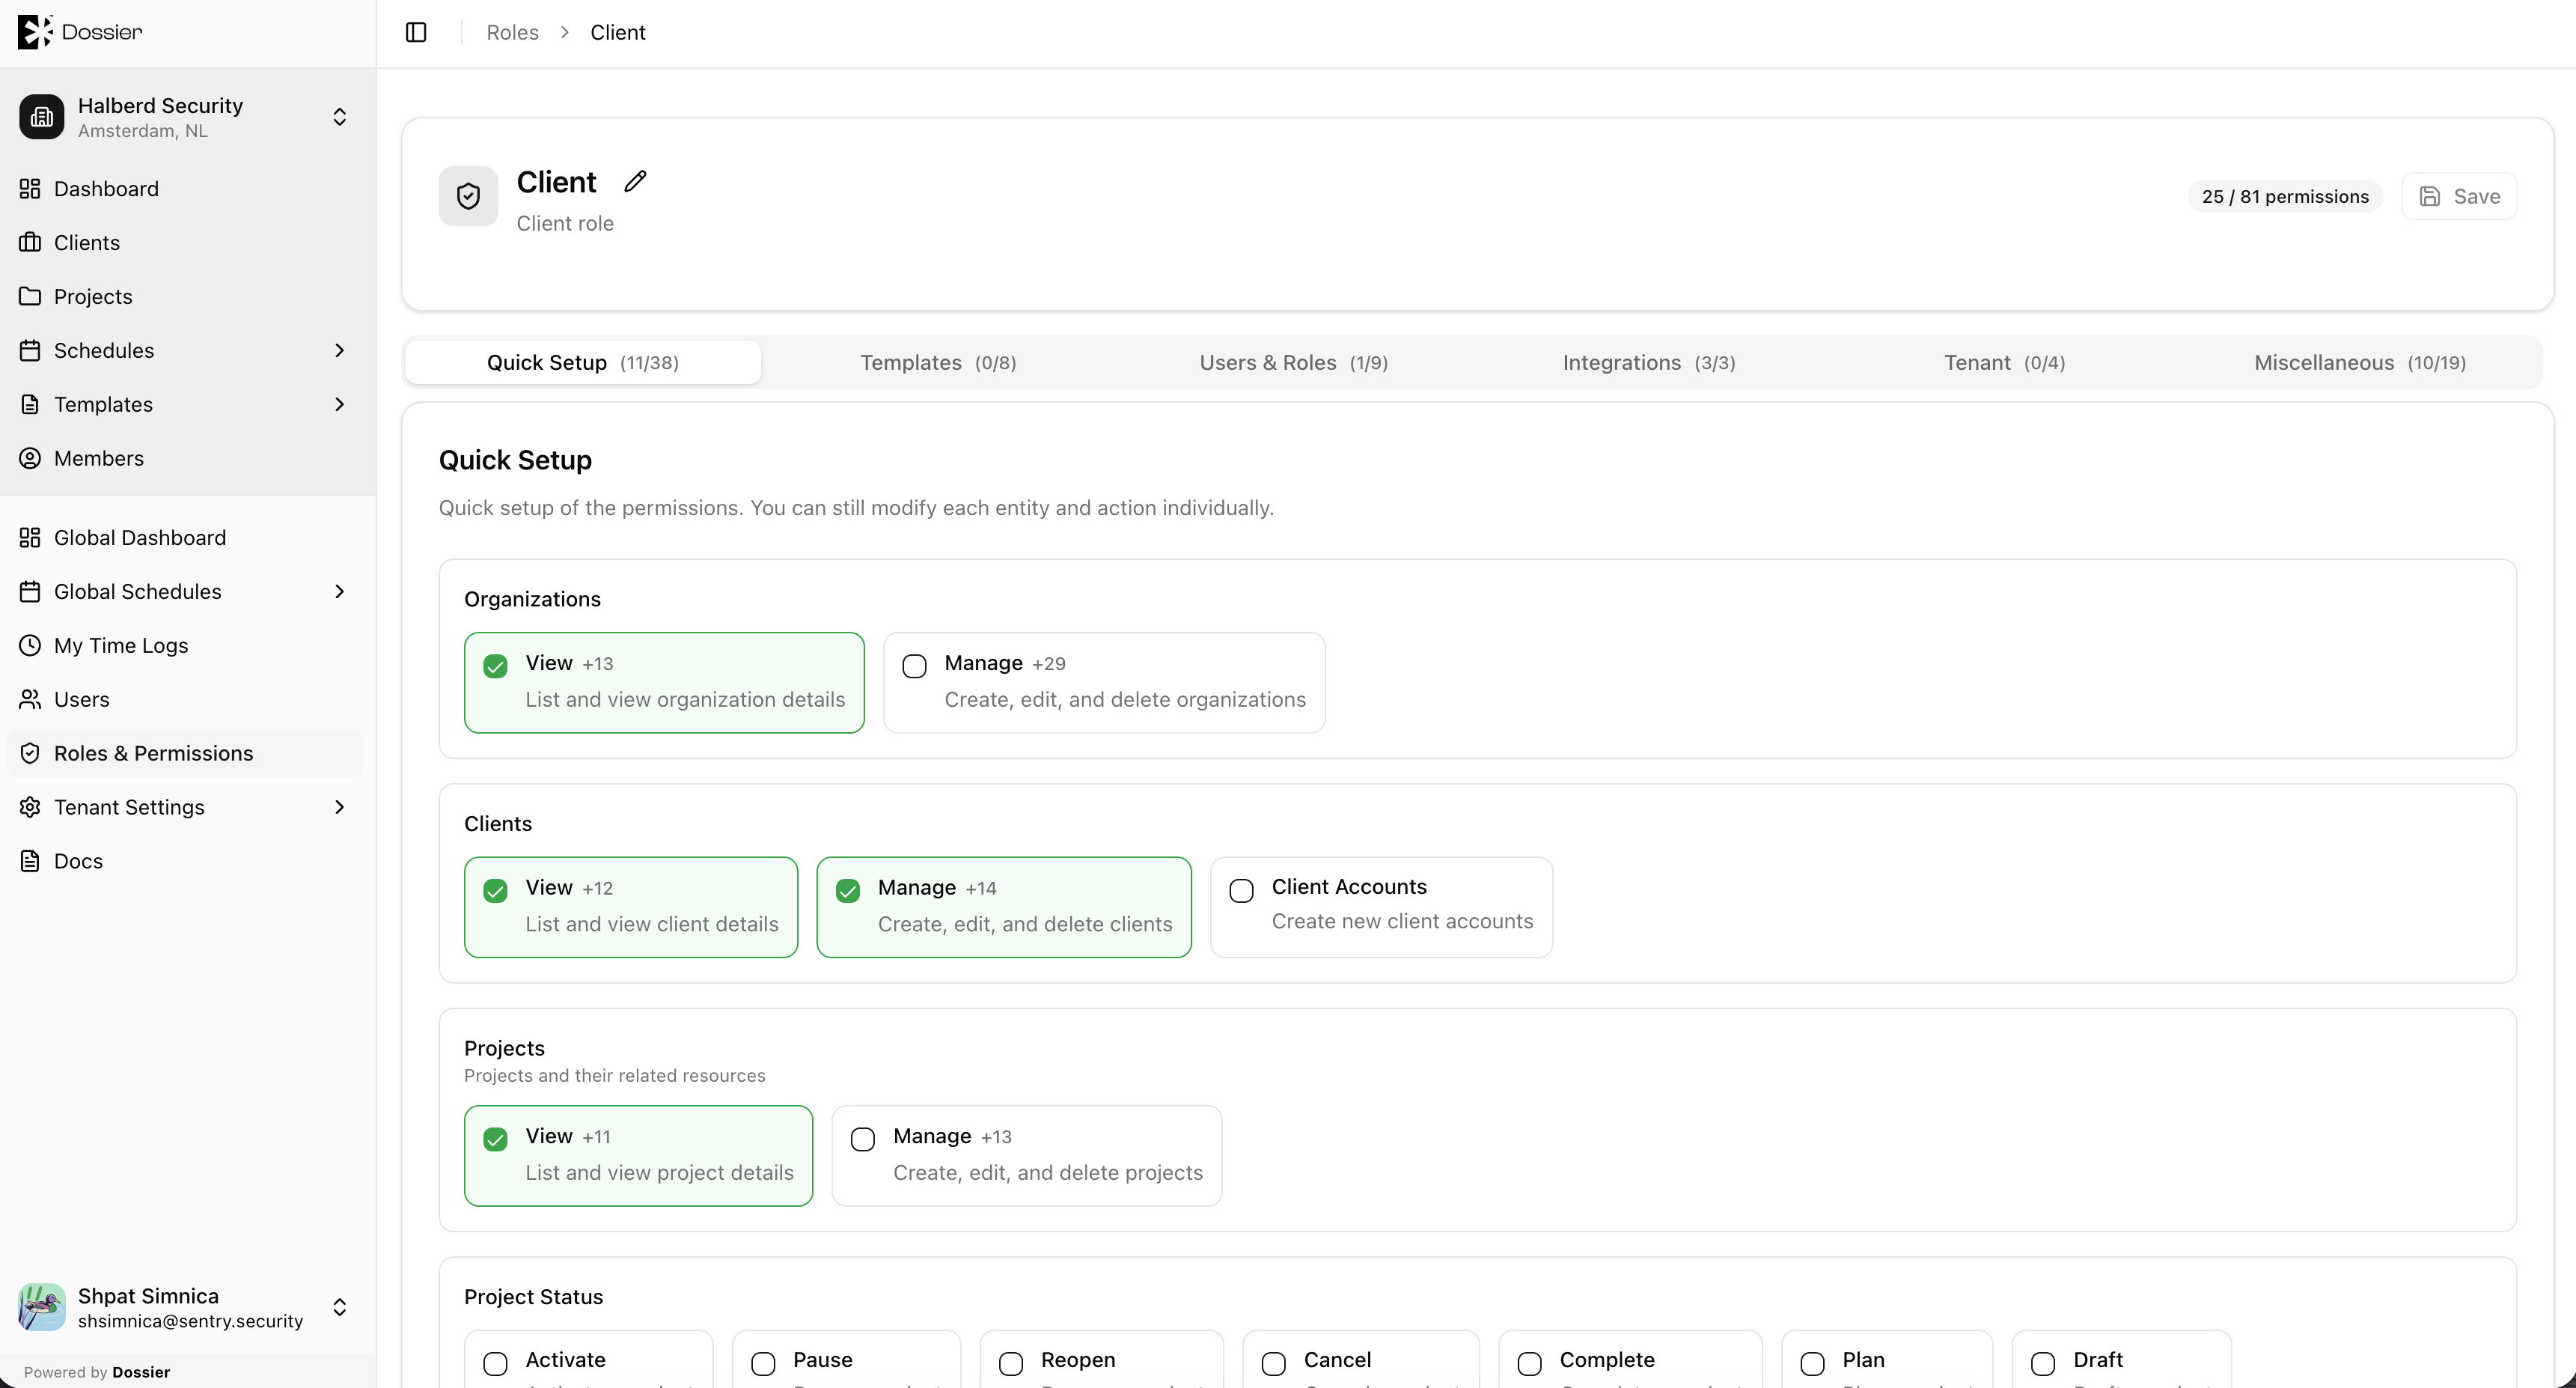Expand the Templates sidebar chevron
2576x1388 pixels.
point(340,405)
